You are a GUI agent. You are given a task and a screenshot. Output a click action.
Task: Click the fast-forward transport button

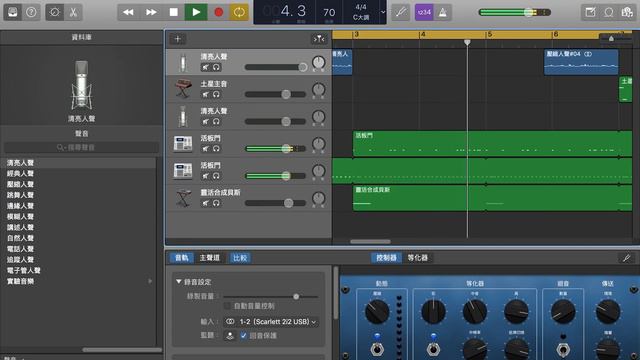tap(151, 12)
